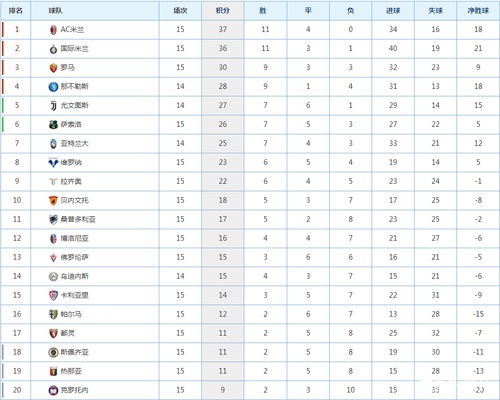This screenshot has width=500, height=400.
Task: Click the 尤文图斯 logo icon
Action: tap(53, 106)
